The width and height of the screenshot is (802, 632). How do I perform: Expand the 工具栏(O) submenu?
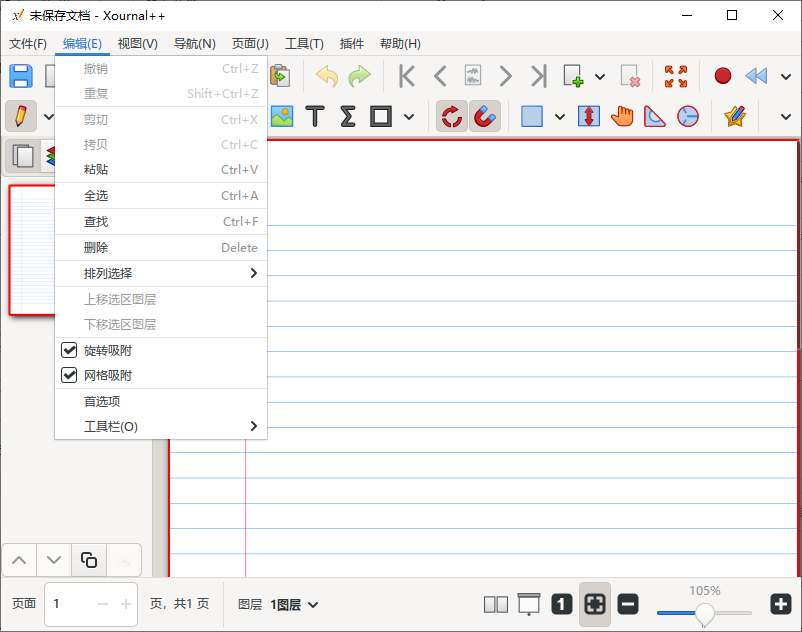click(x=161, y=426)
